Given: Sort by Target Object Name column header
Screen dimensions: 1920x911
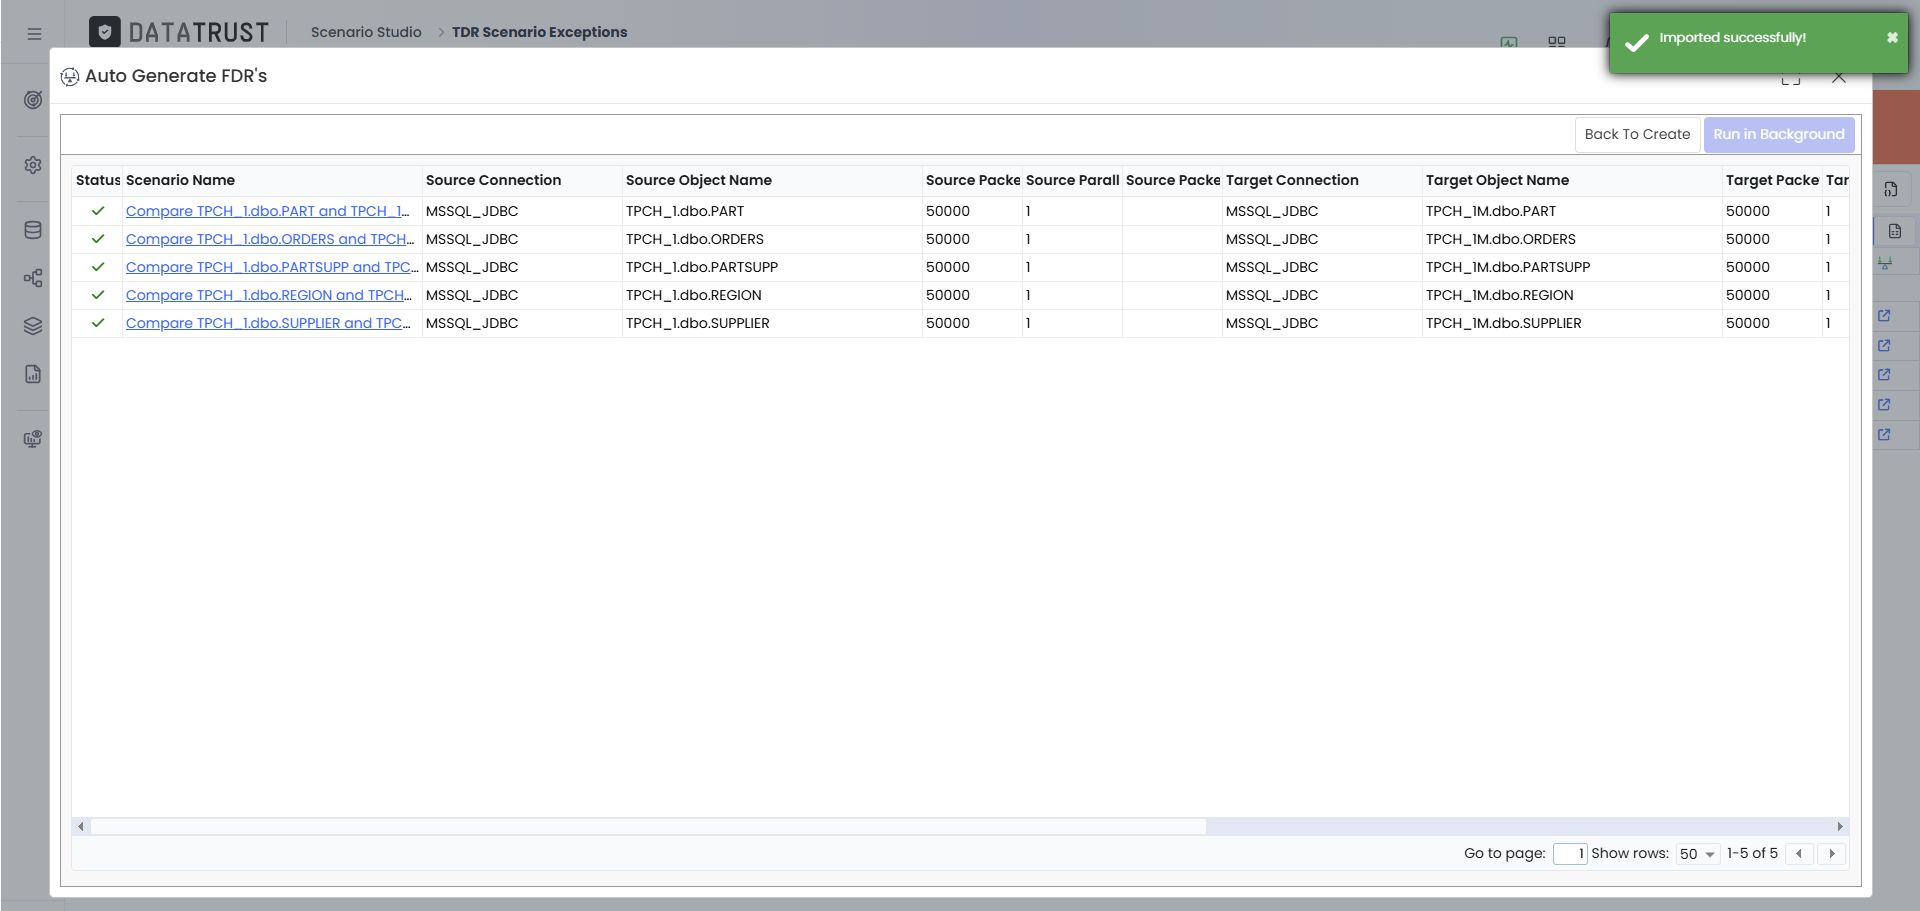Looking at the screenshot, I should 1572,180.
